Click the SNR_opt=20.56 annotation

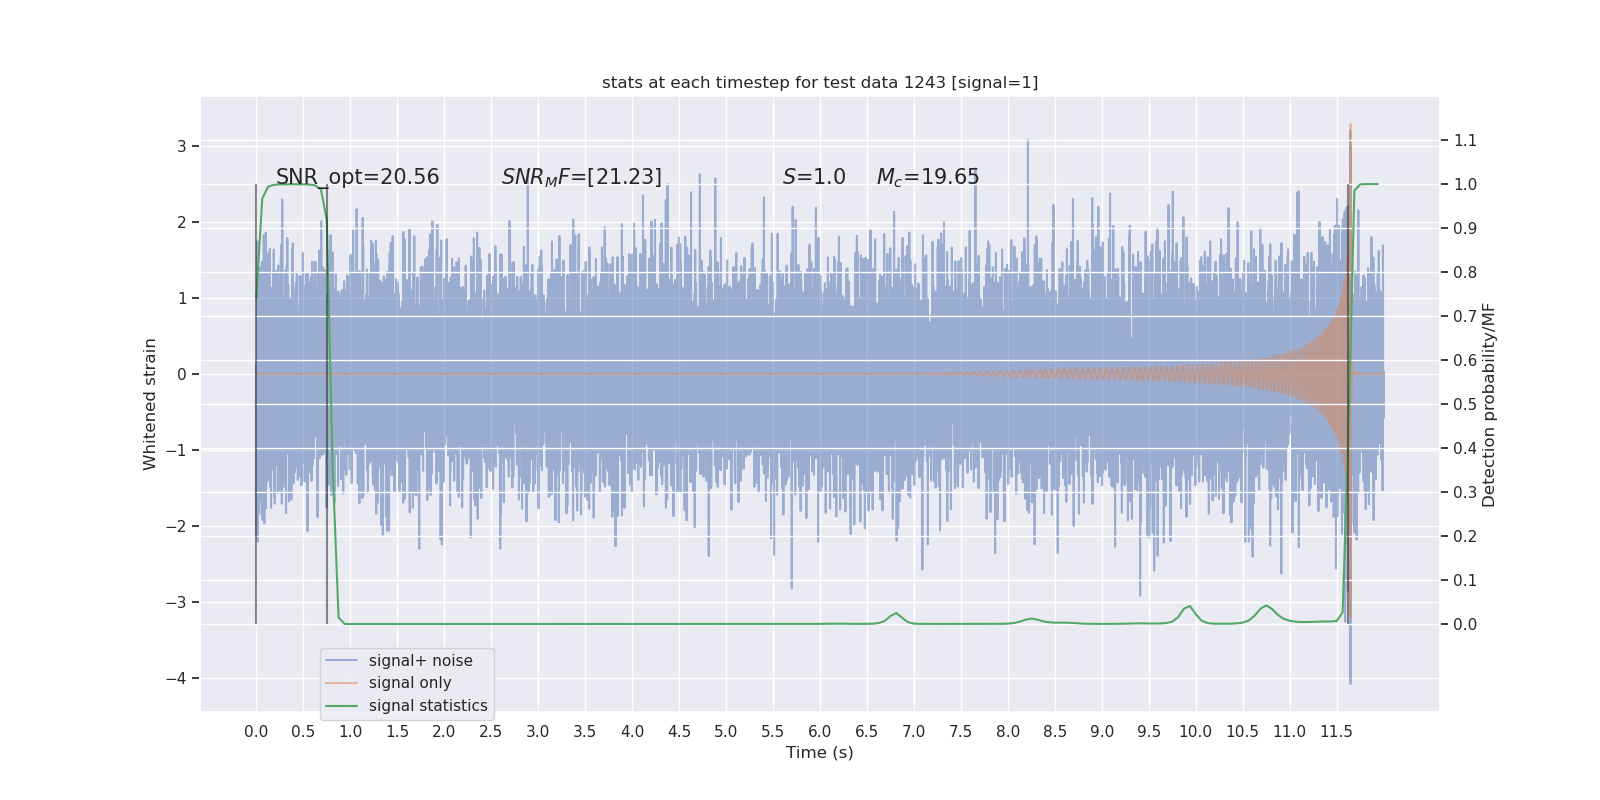[x=358, y=177]
